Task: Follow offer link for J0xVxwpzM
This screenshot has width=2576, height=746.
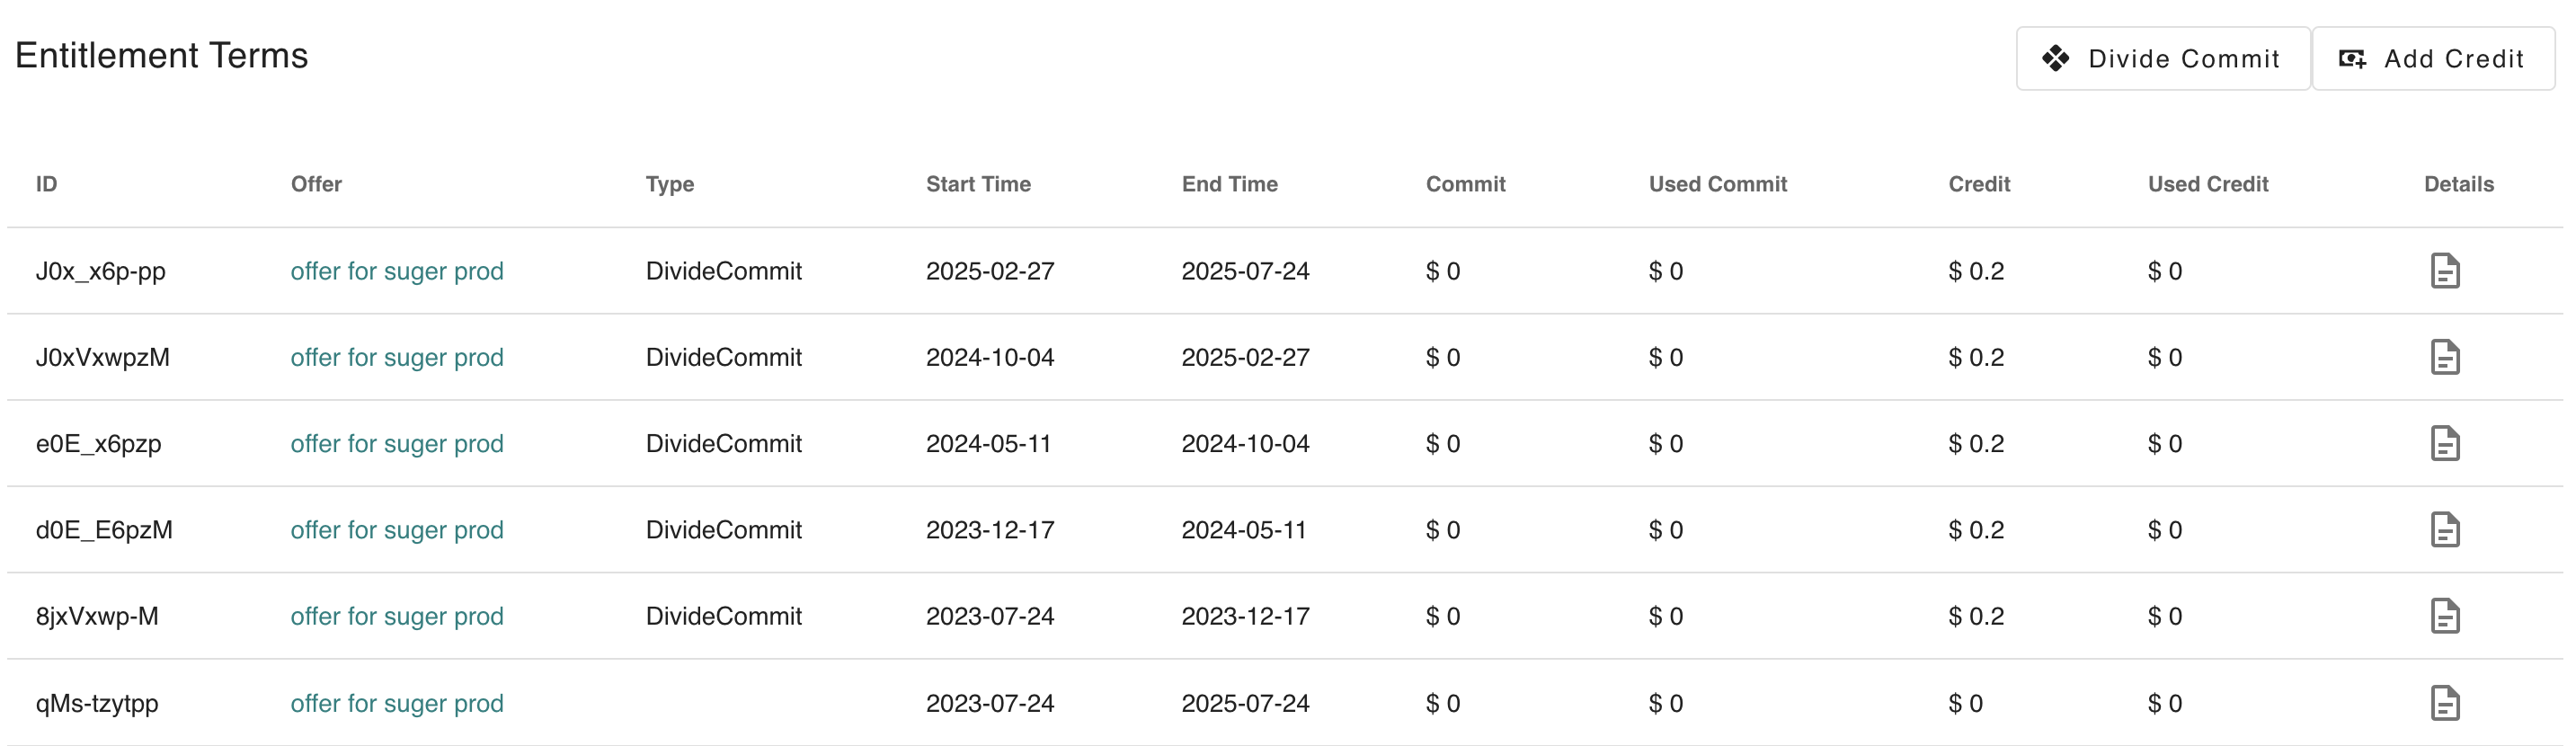Action: (x=397, y=357)
